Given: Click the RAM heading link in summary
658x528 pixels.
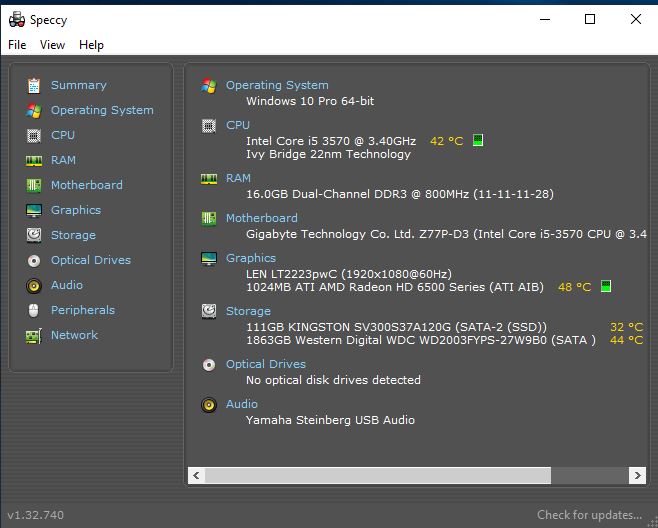Looking at the screenshot, I should pyautogui.click(x=238, y=178).
